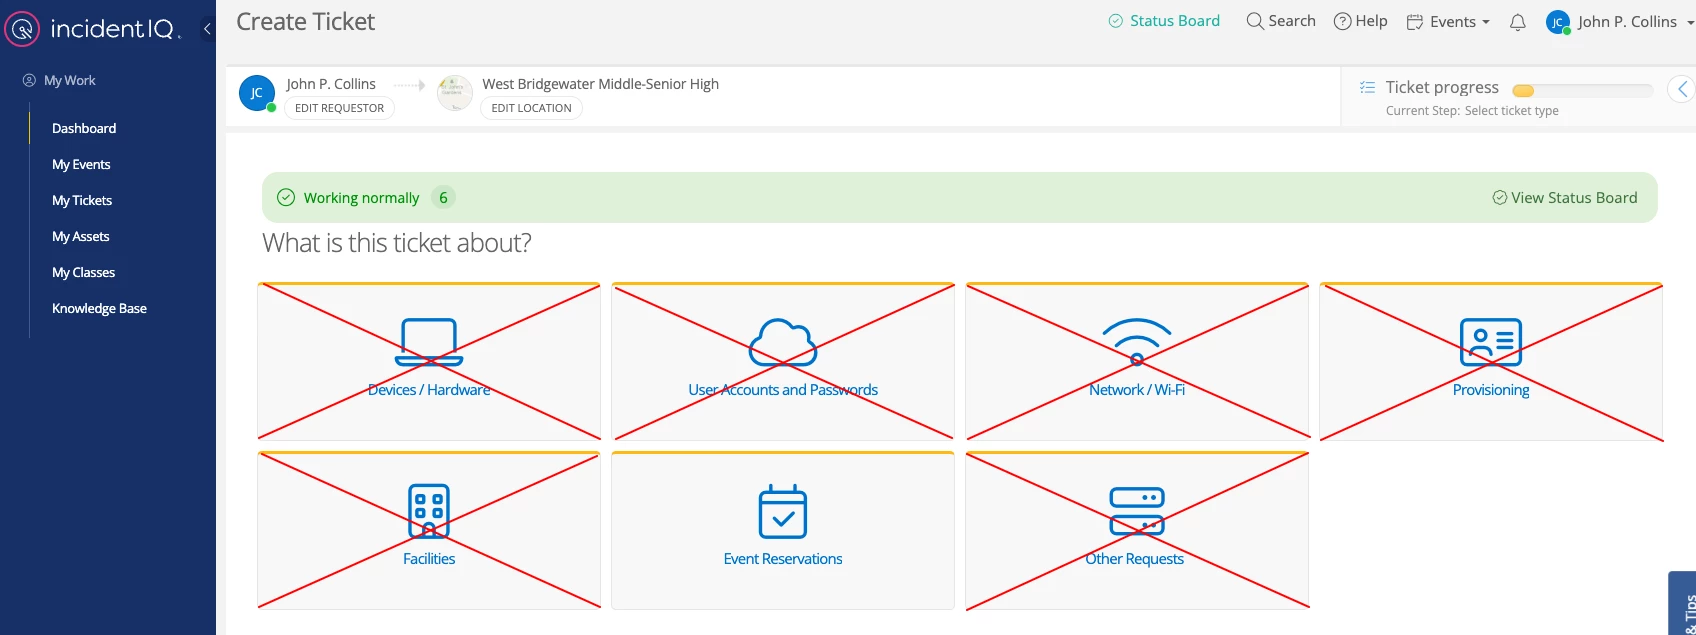Click the magnifying glass search icon
The image size is (1696, 635).
point(1255,21)
